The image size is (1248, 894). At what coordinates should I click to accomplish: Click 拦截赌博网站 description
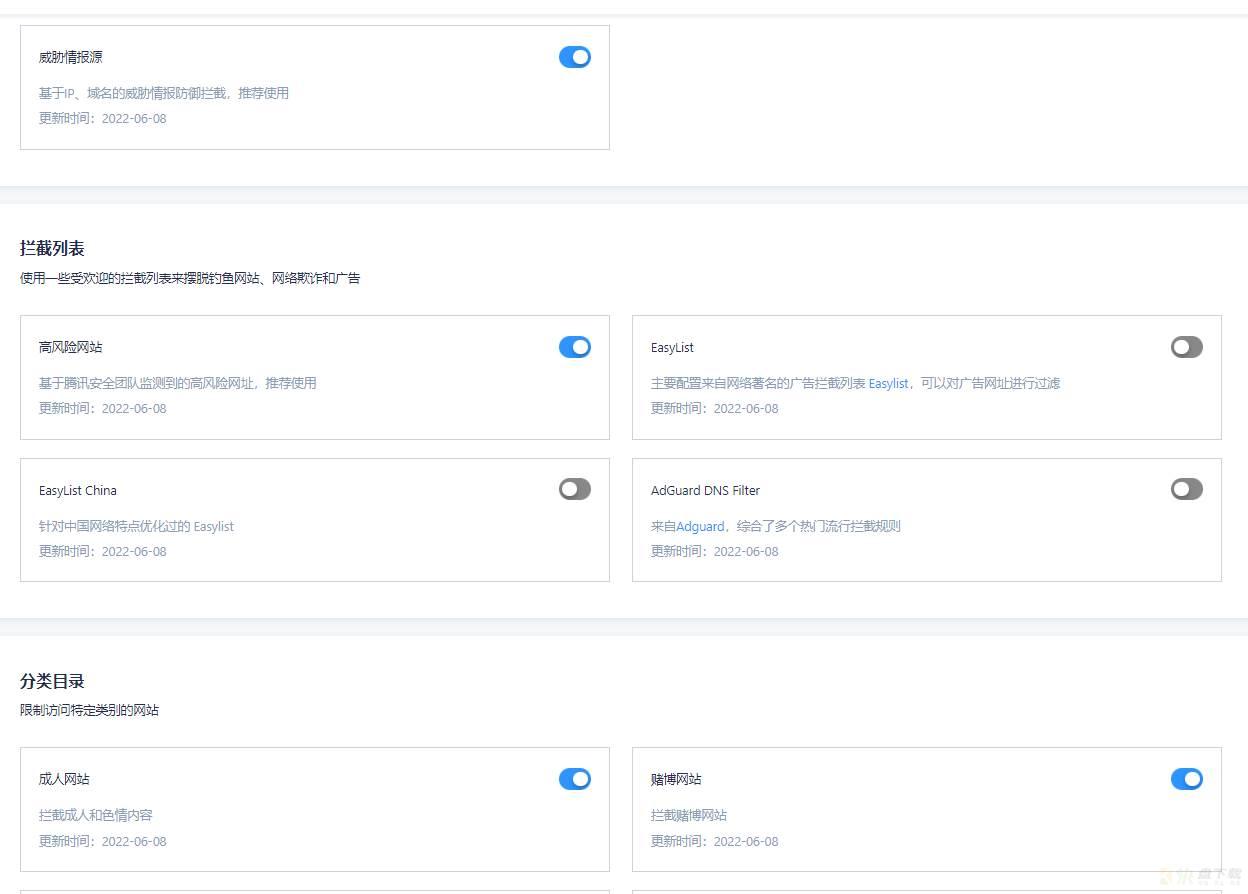pos(689,815)
